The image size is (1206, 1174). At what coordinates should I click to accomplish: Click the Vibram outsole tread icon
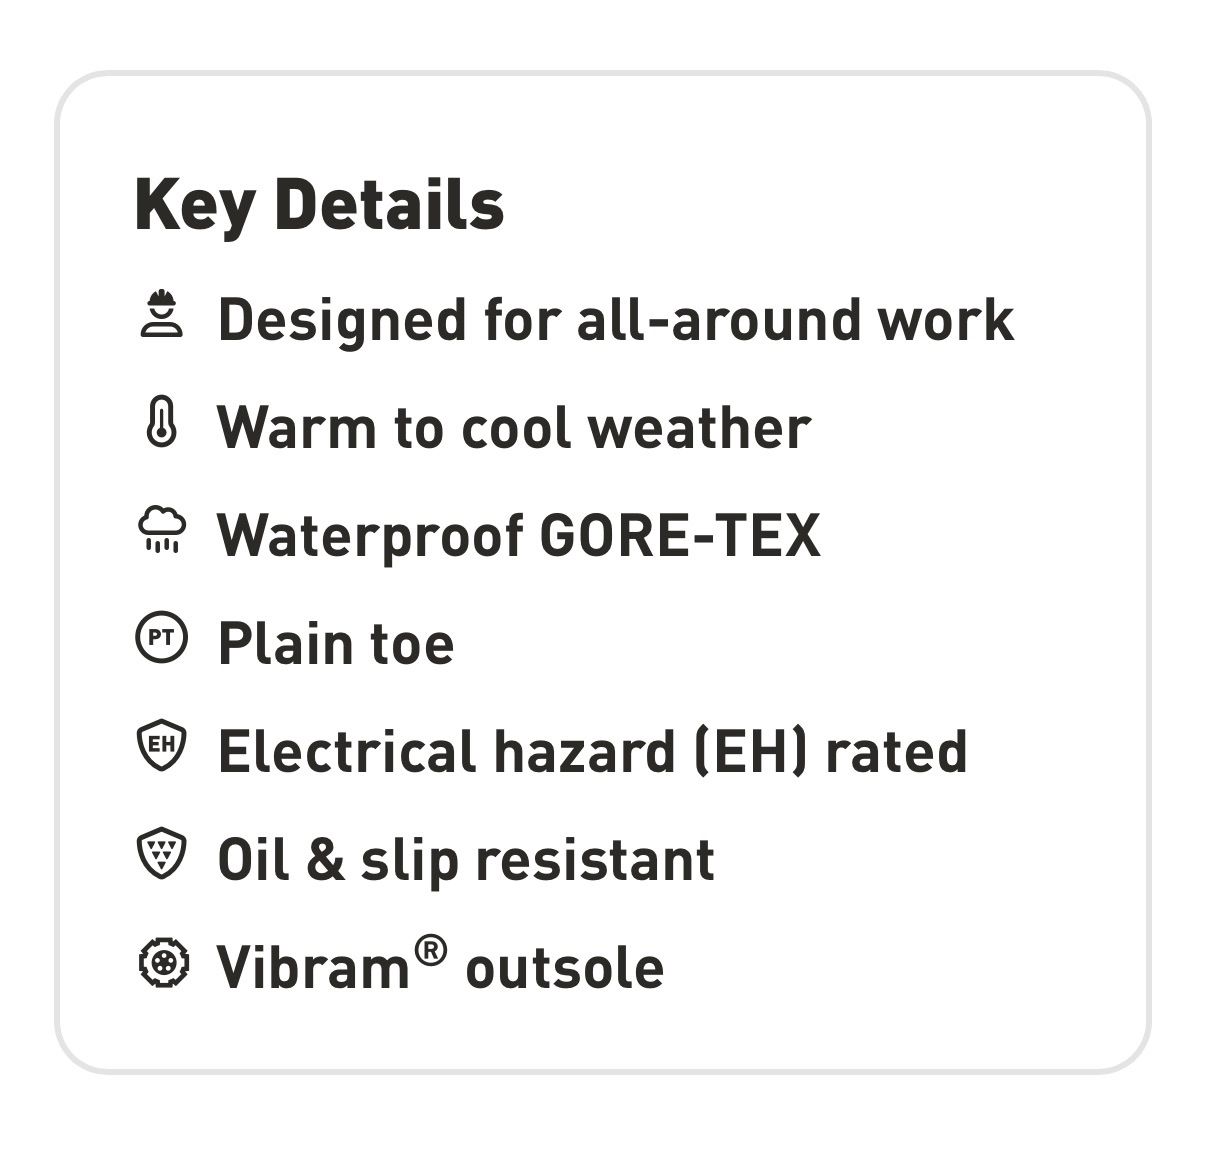click(x=161, y=962)
